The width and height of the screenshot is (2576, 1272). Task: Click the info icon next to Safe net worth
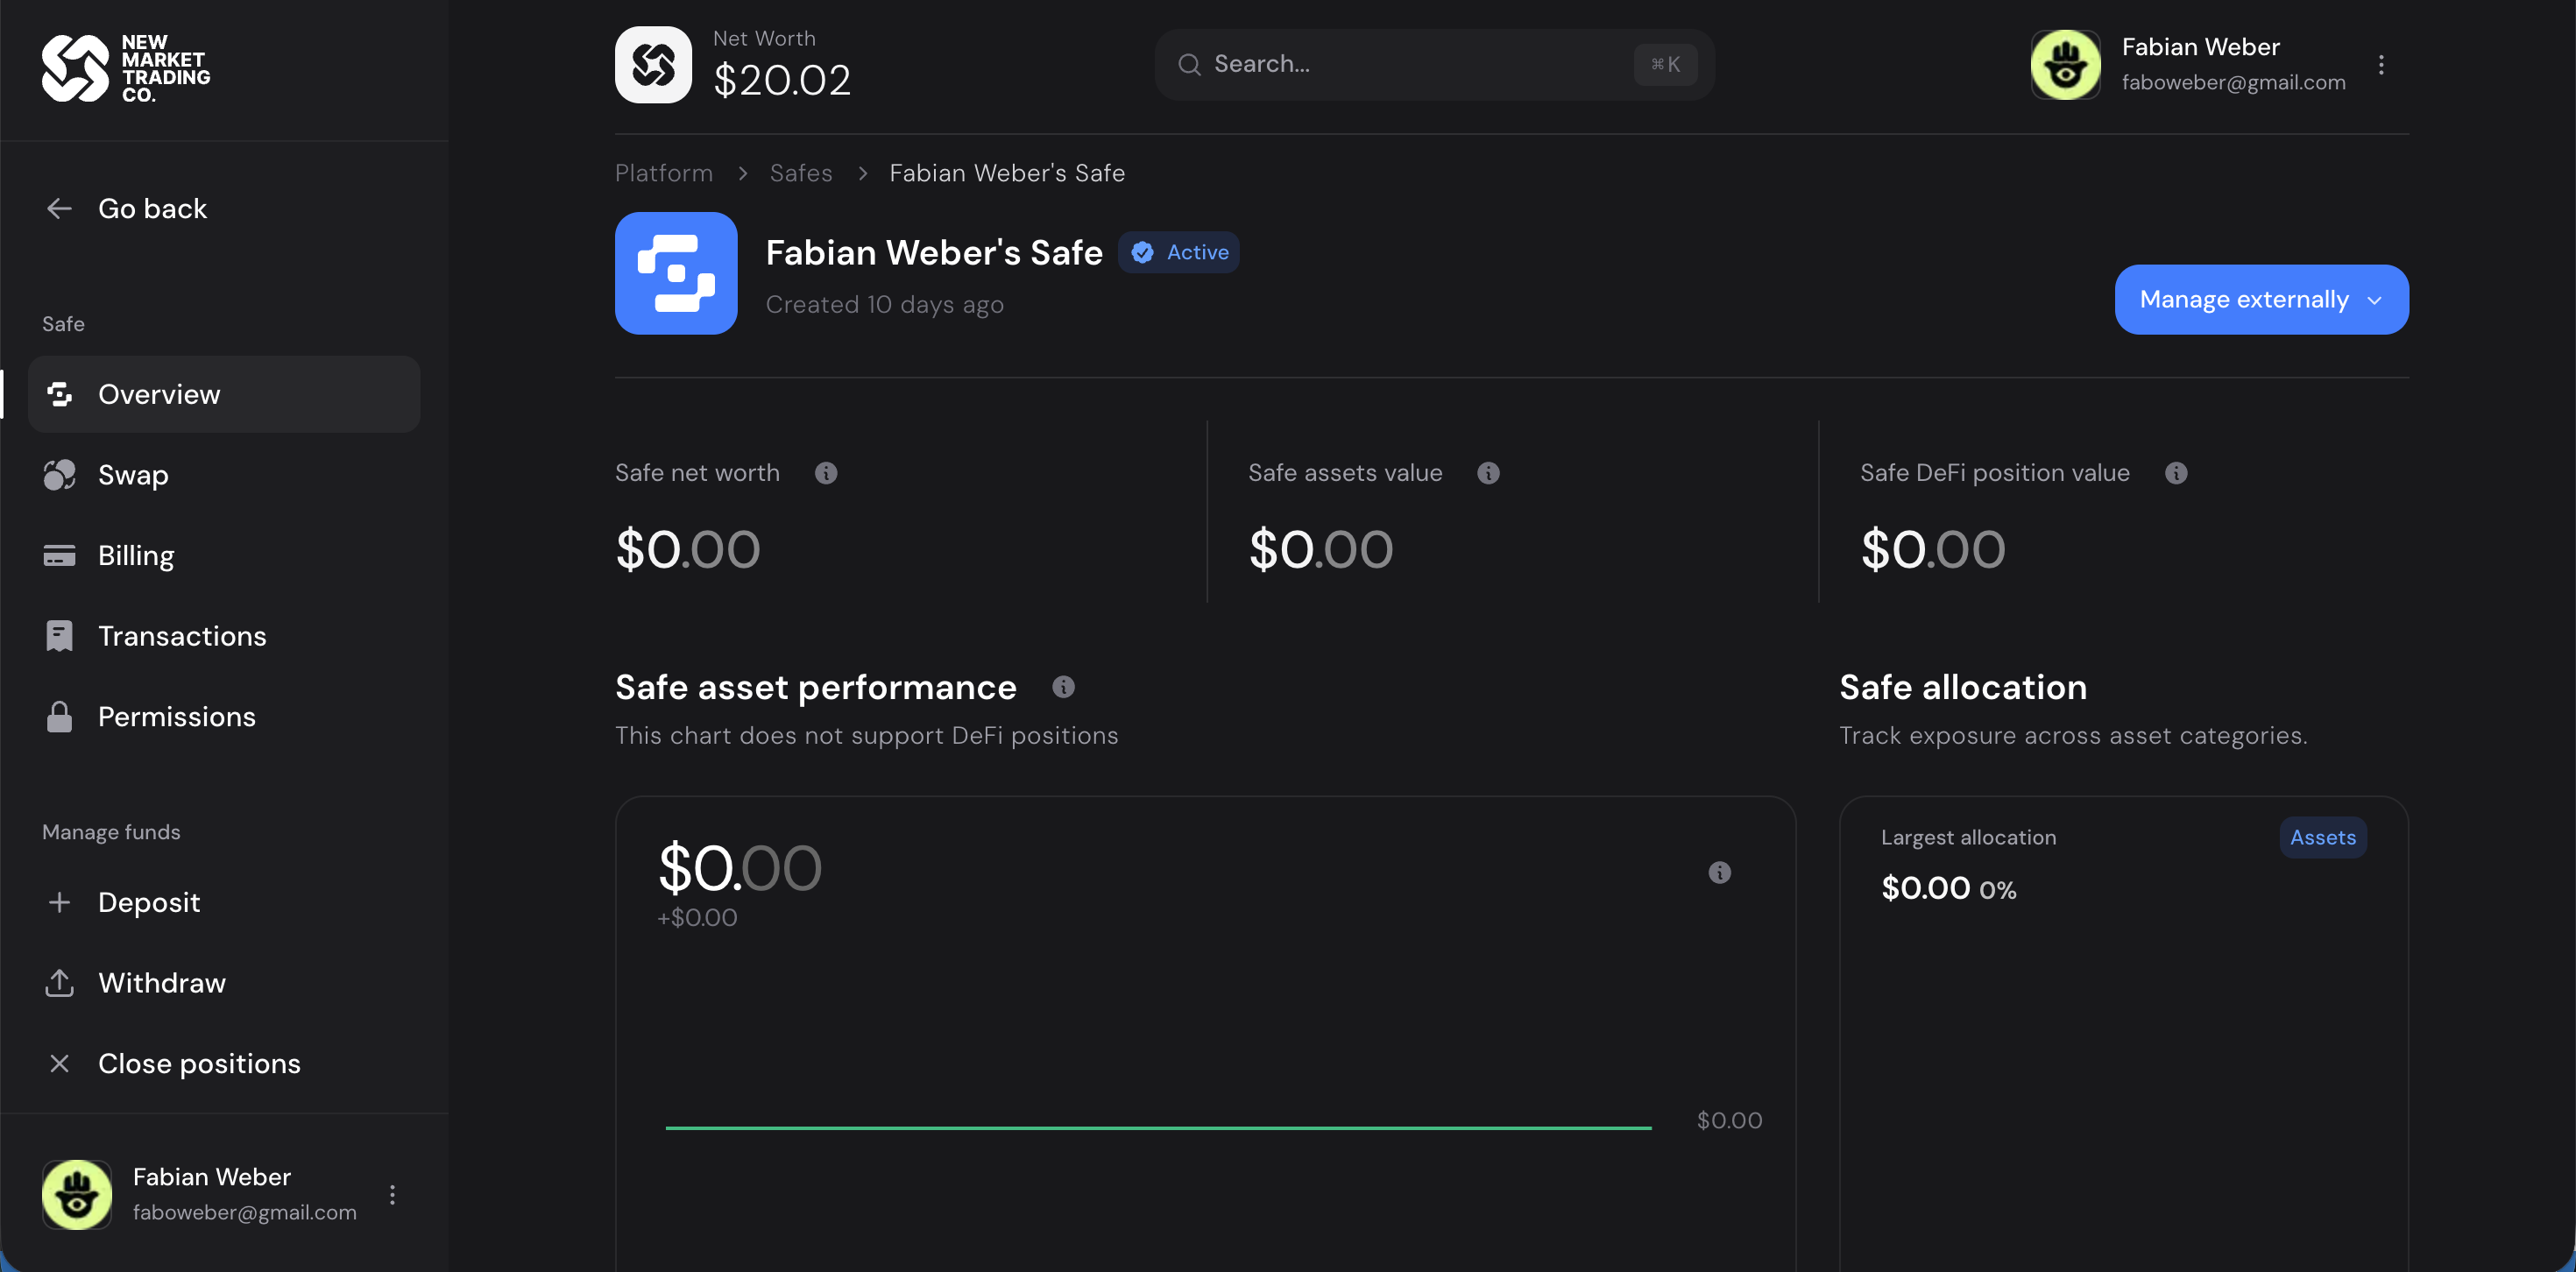point(826,473)
